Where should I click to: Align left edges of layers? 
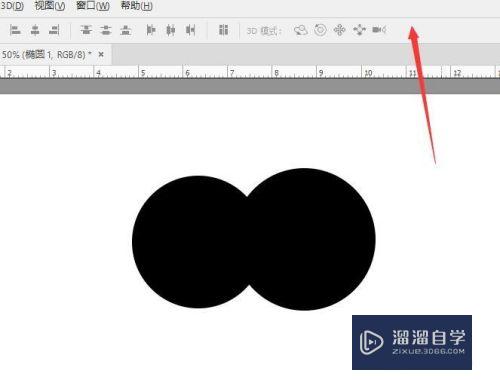(15, 30)
